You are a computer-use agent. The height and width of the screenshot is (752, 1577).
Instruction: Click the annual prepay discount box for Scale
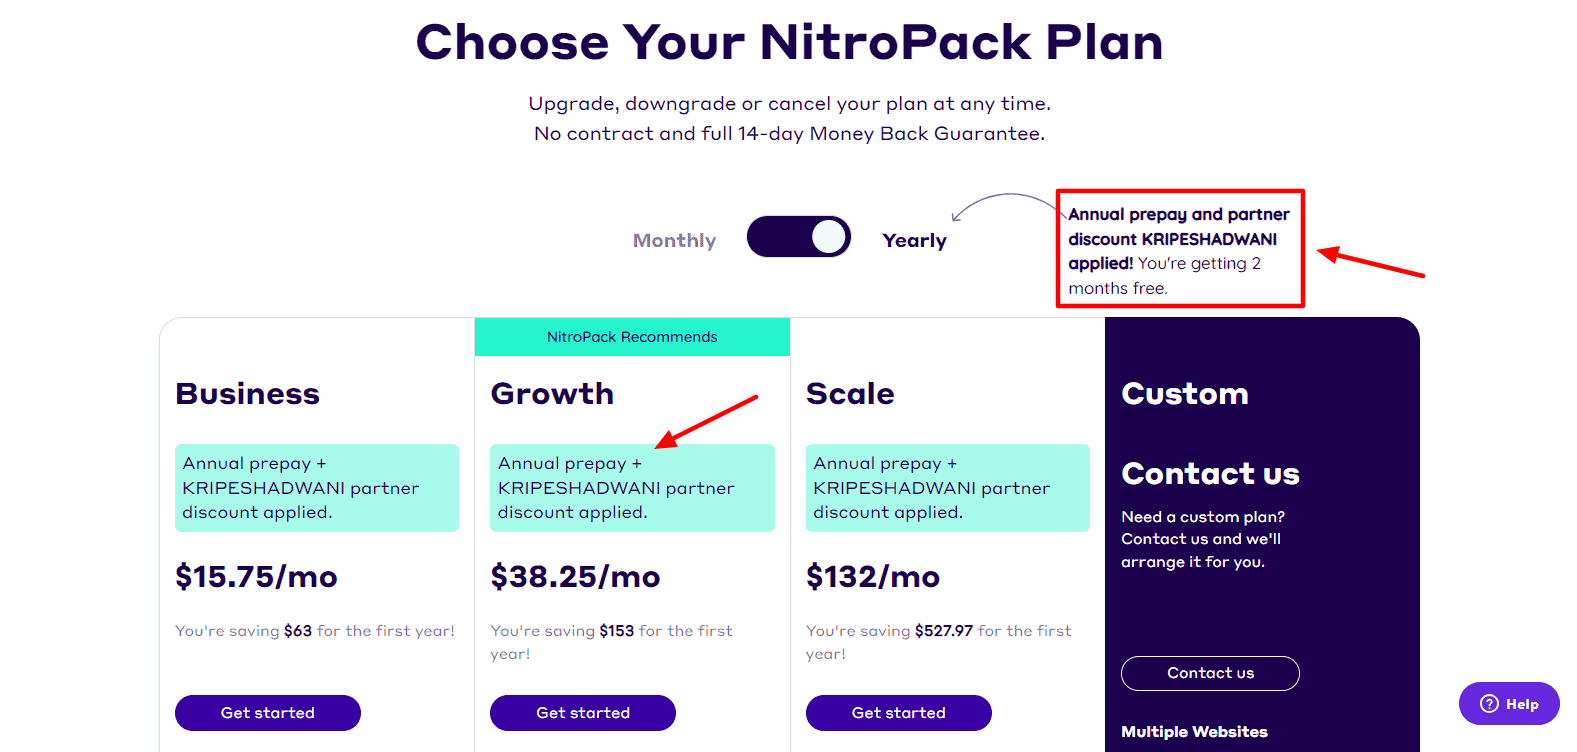pyautogui.click(x=947, y=488)
